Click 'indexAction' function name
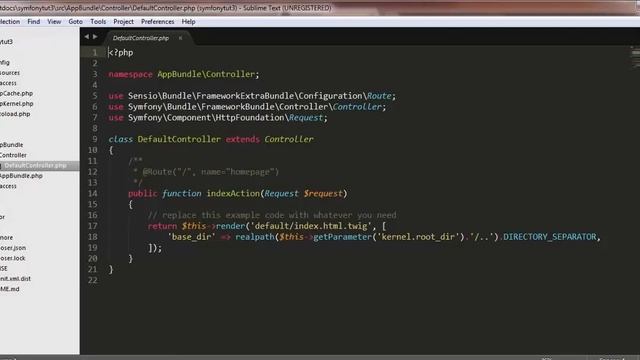Screen dimensions: 640x360 (x=233, y=193)
